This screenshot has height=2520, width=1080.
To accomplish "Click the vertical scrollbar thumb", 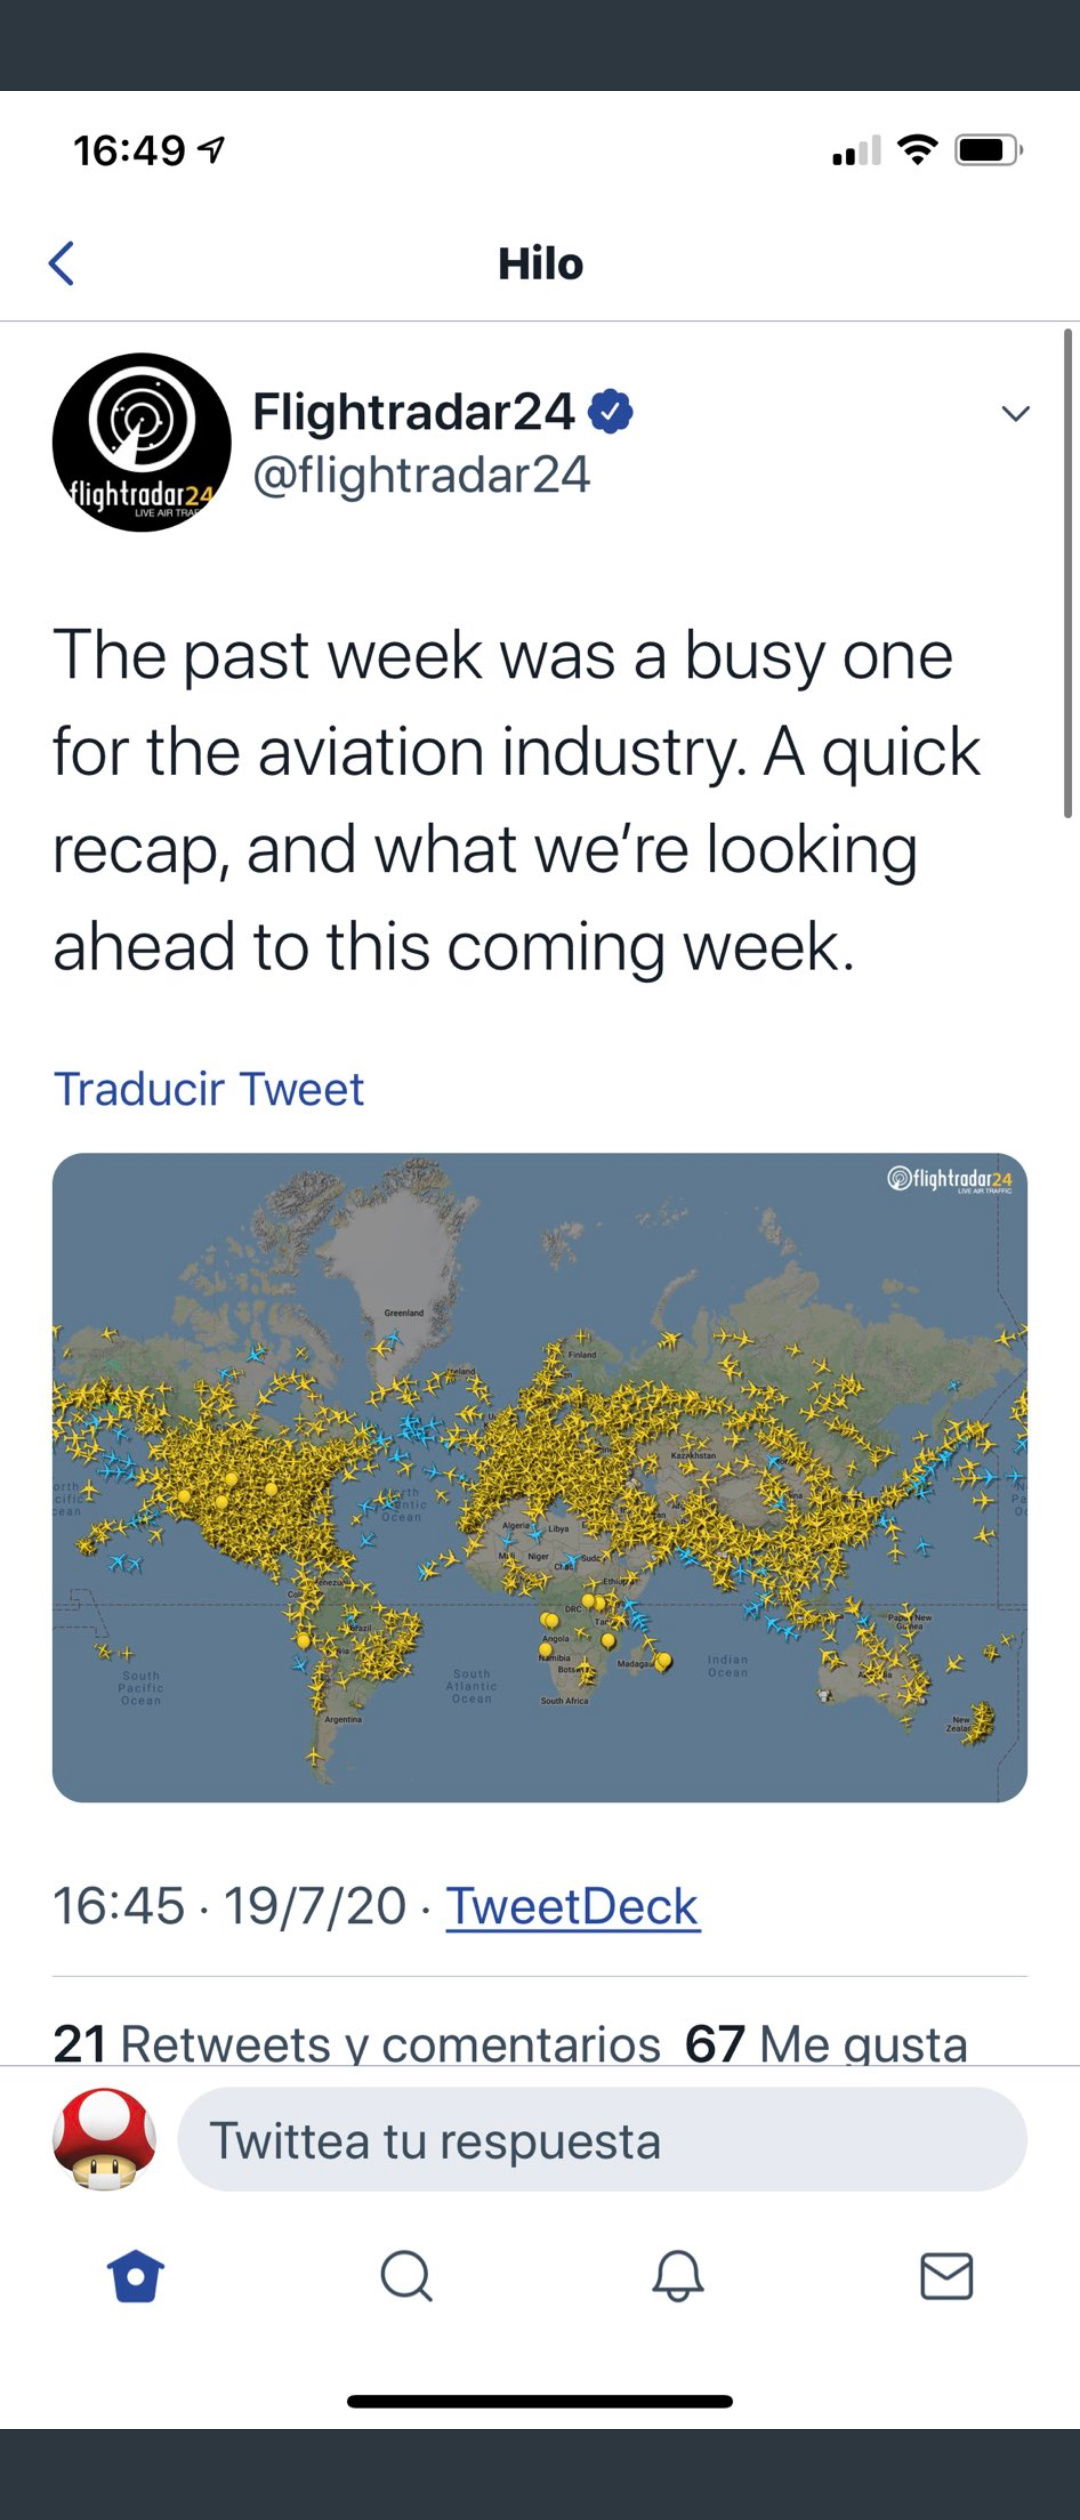I will click(x=1068, y=574).
